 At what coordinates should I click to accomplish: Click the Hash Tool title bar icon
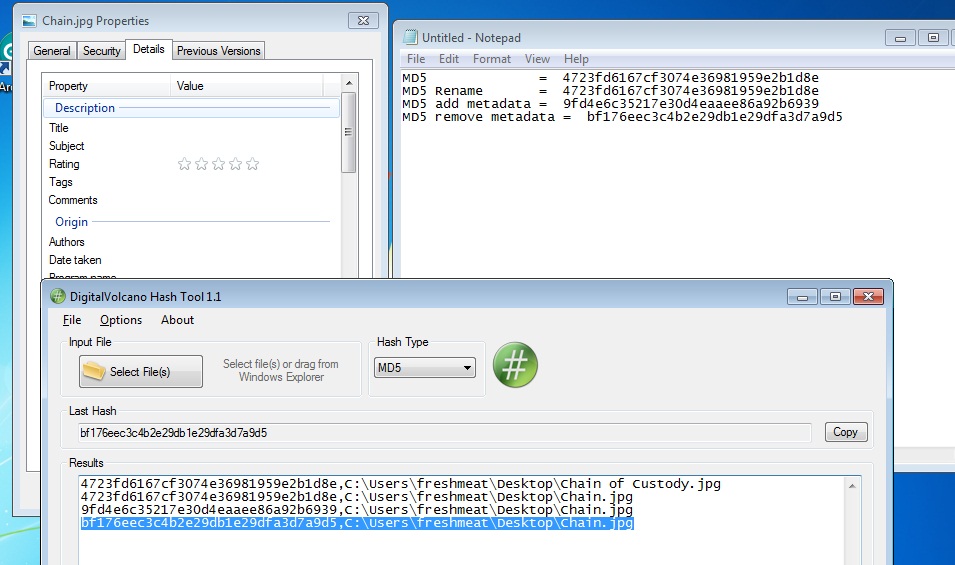(57, 297)
